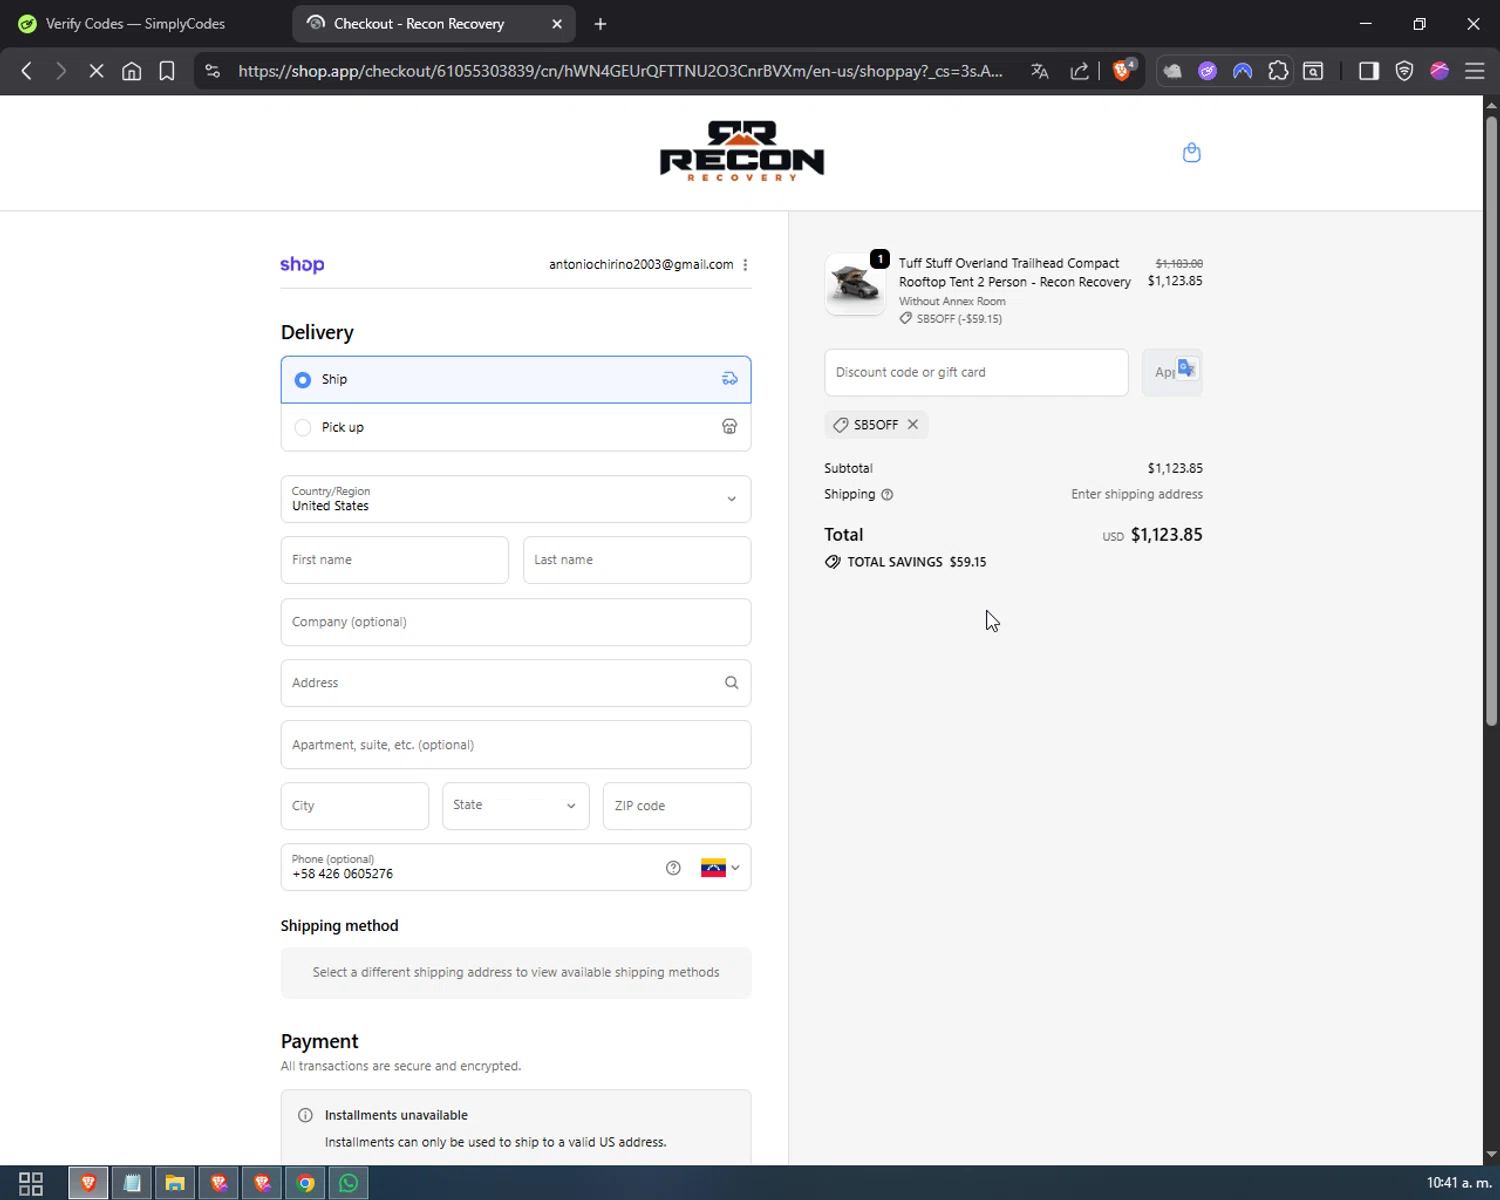
Task: Click the taskbar clock 10:41 a. m.
Action: (x=1458, y=1183)
